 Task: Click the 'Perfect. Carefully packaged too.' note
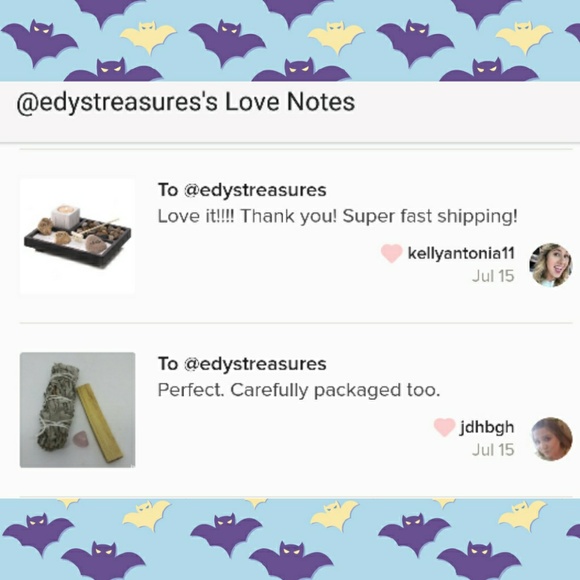pos(299,390)
